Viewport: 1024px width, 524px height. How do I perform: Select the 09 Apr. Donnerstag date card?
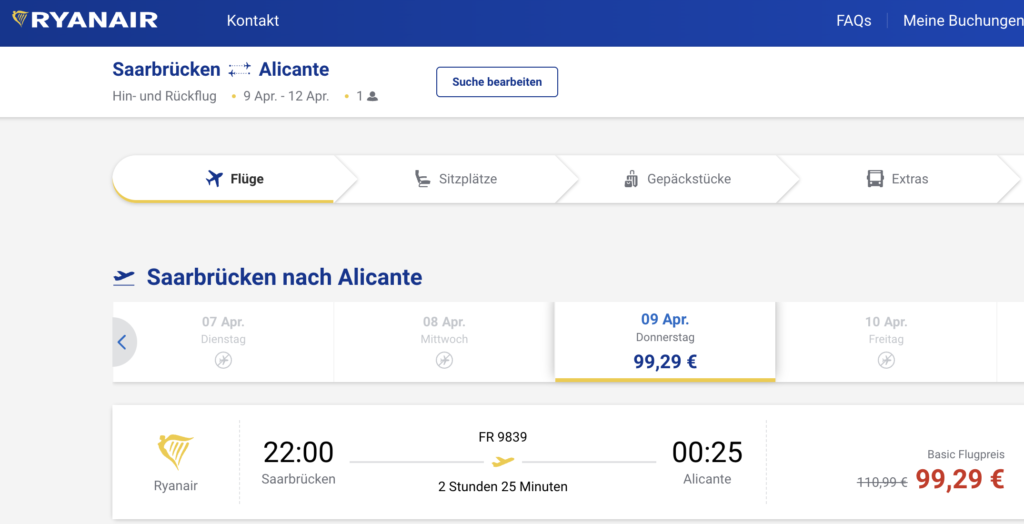(665, 341)
